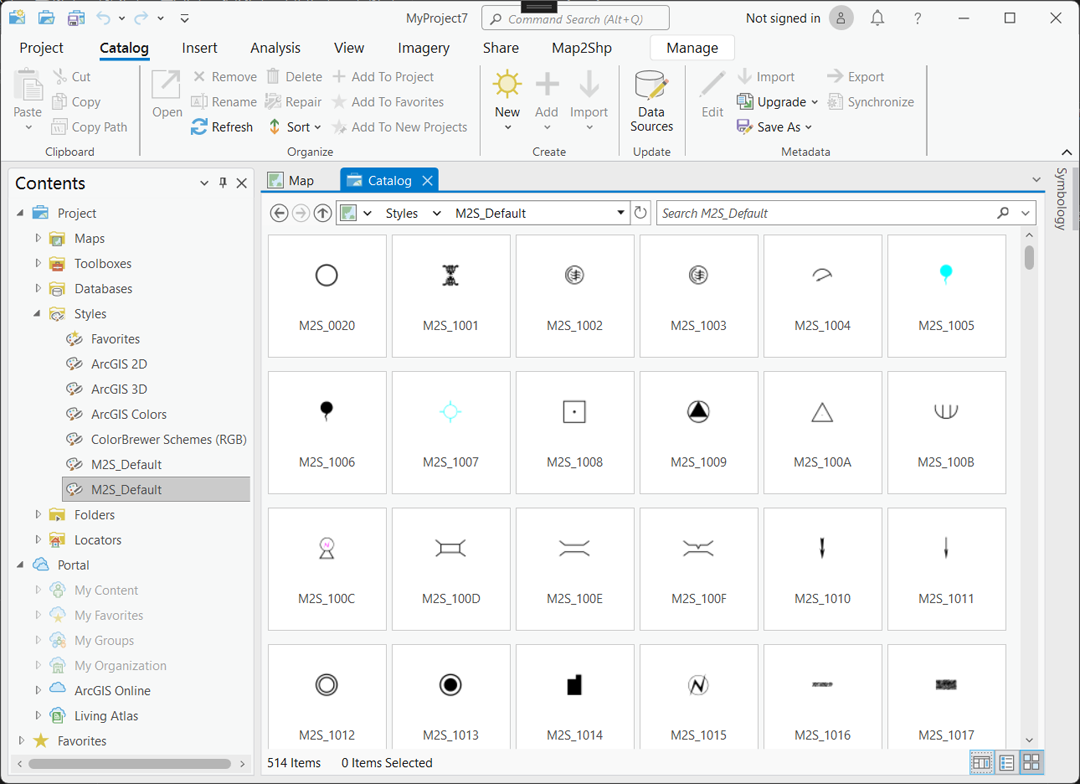The height and width of the screenshot is (784, 1080).
Task: Click the Up one level arrow
Action: 322,213
